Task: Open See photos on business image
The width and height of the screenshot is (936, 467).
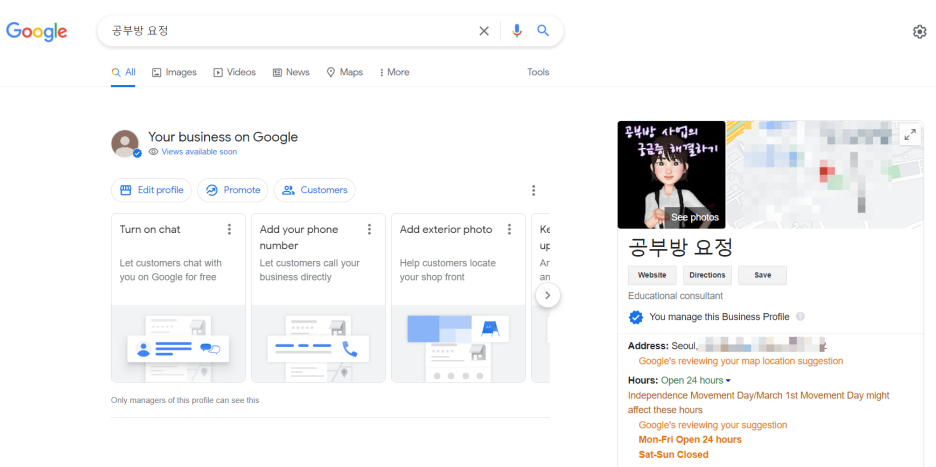Action: tap(695, 217)
